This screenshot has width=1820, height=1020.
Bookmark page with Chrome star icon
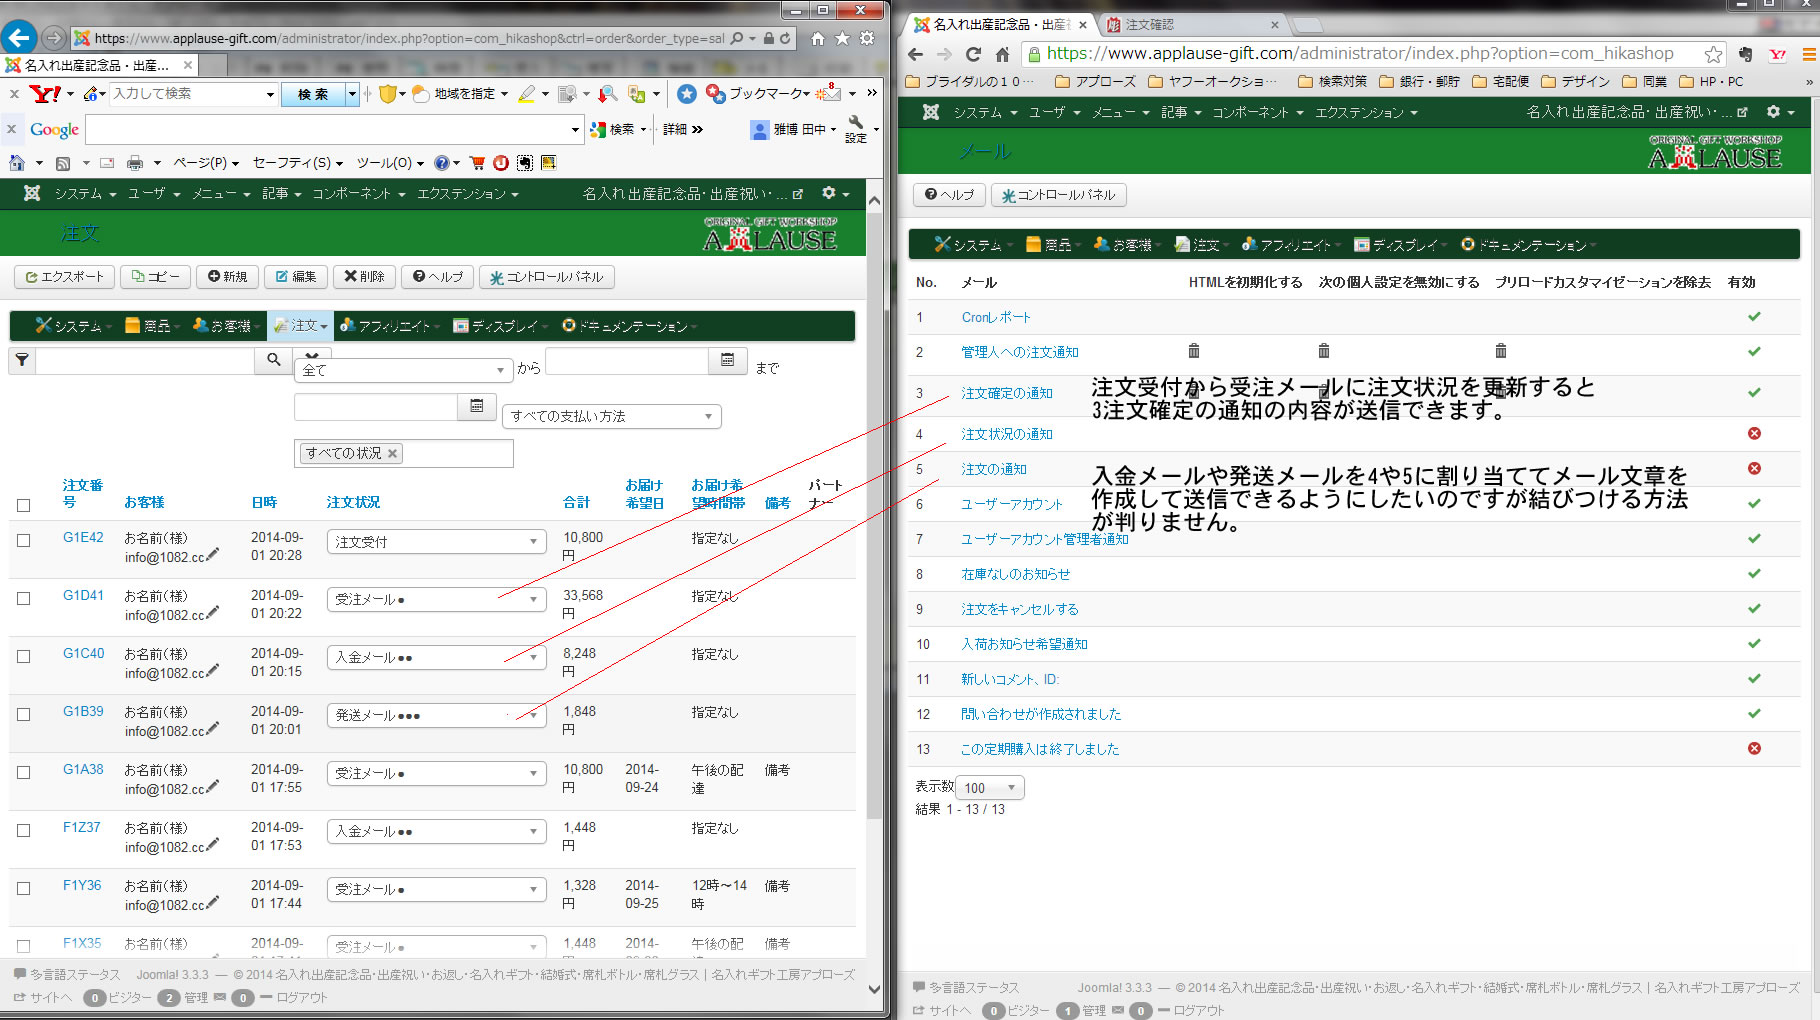coord(1713,54)
